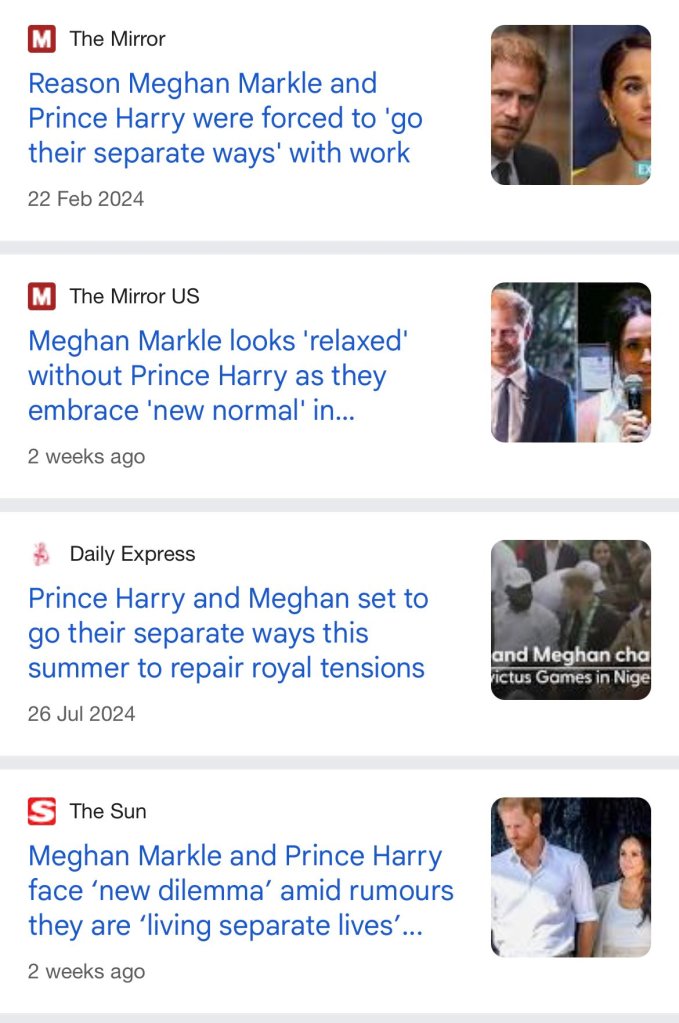This screenshot has width=679, height=1023.
Task: Click "The Mirror US" publisher name
Action: click(x=134, y=297)
